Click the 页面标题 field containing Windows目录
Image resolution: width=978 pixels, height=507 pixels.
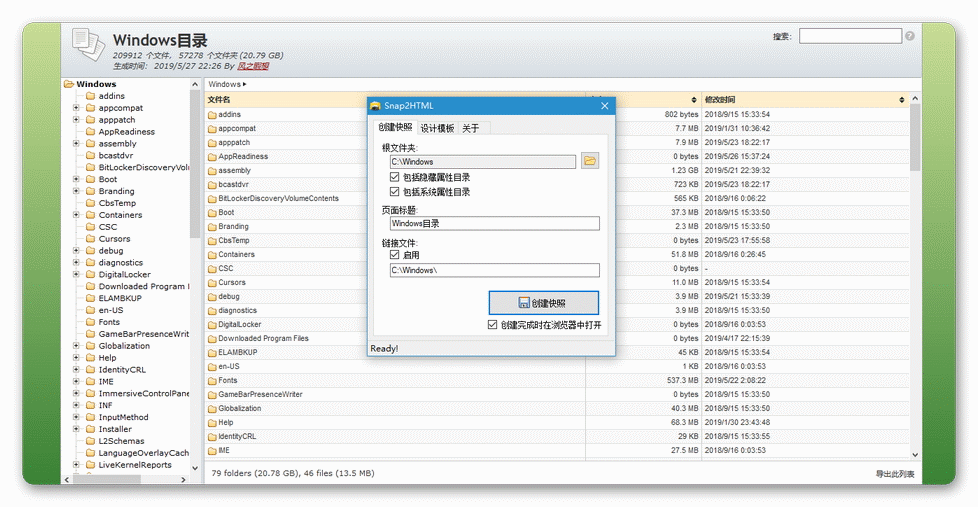(x=495, y=223)
